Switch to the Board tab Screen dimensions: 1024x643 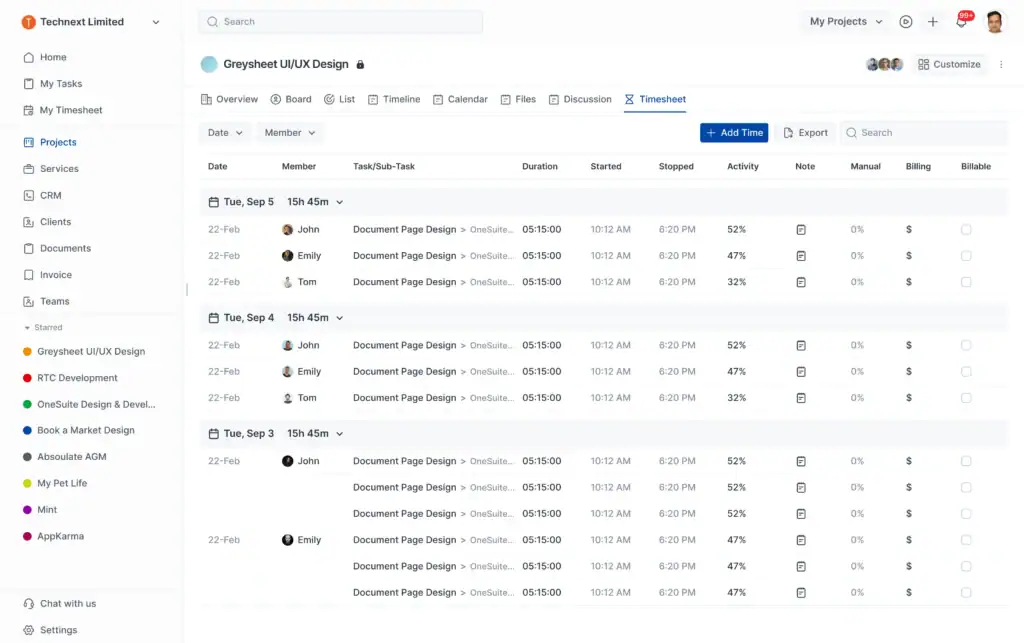point(291,99)
